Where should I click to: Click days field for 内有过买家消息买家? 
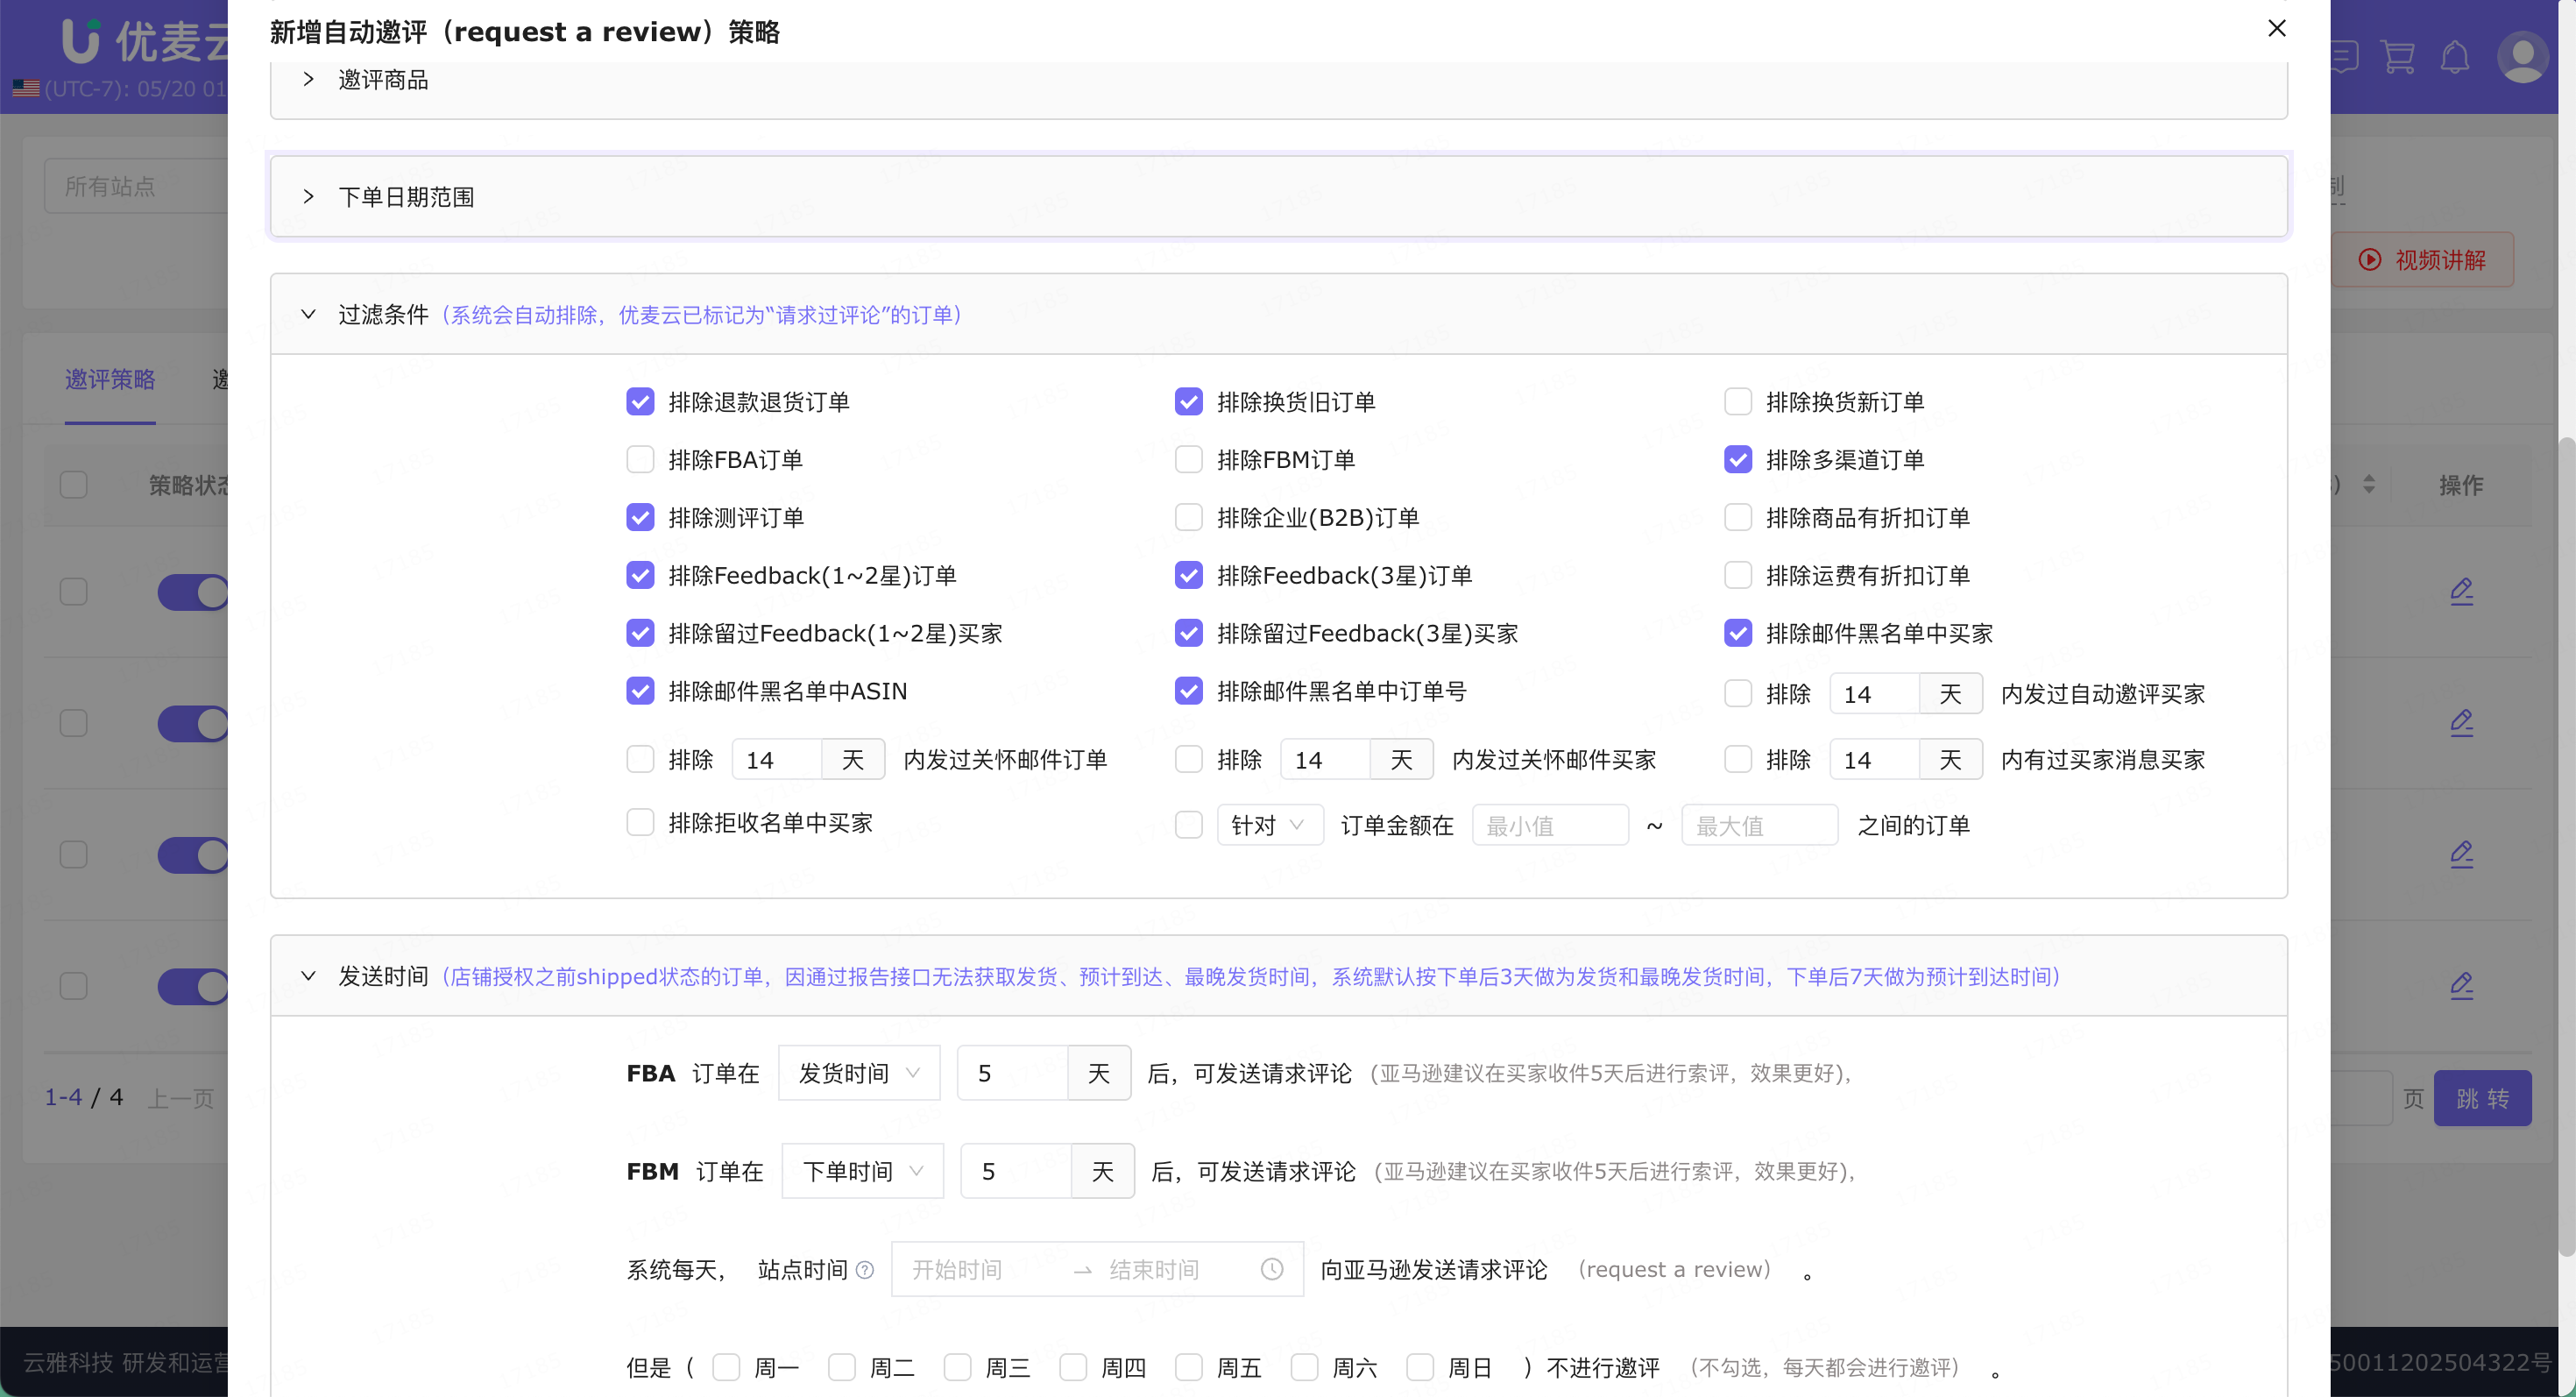(x=1875, y=760)
